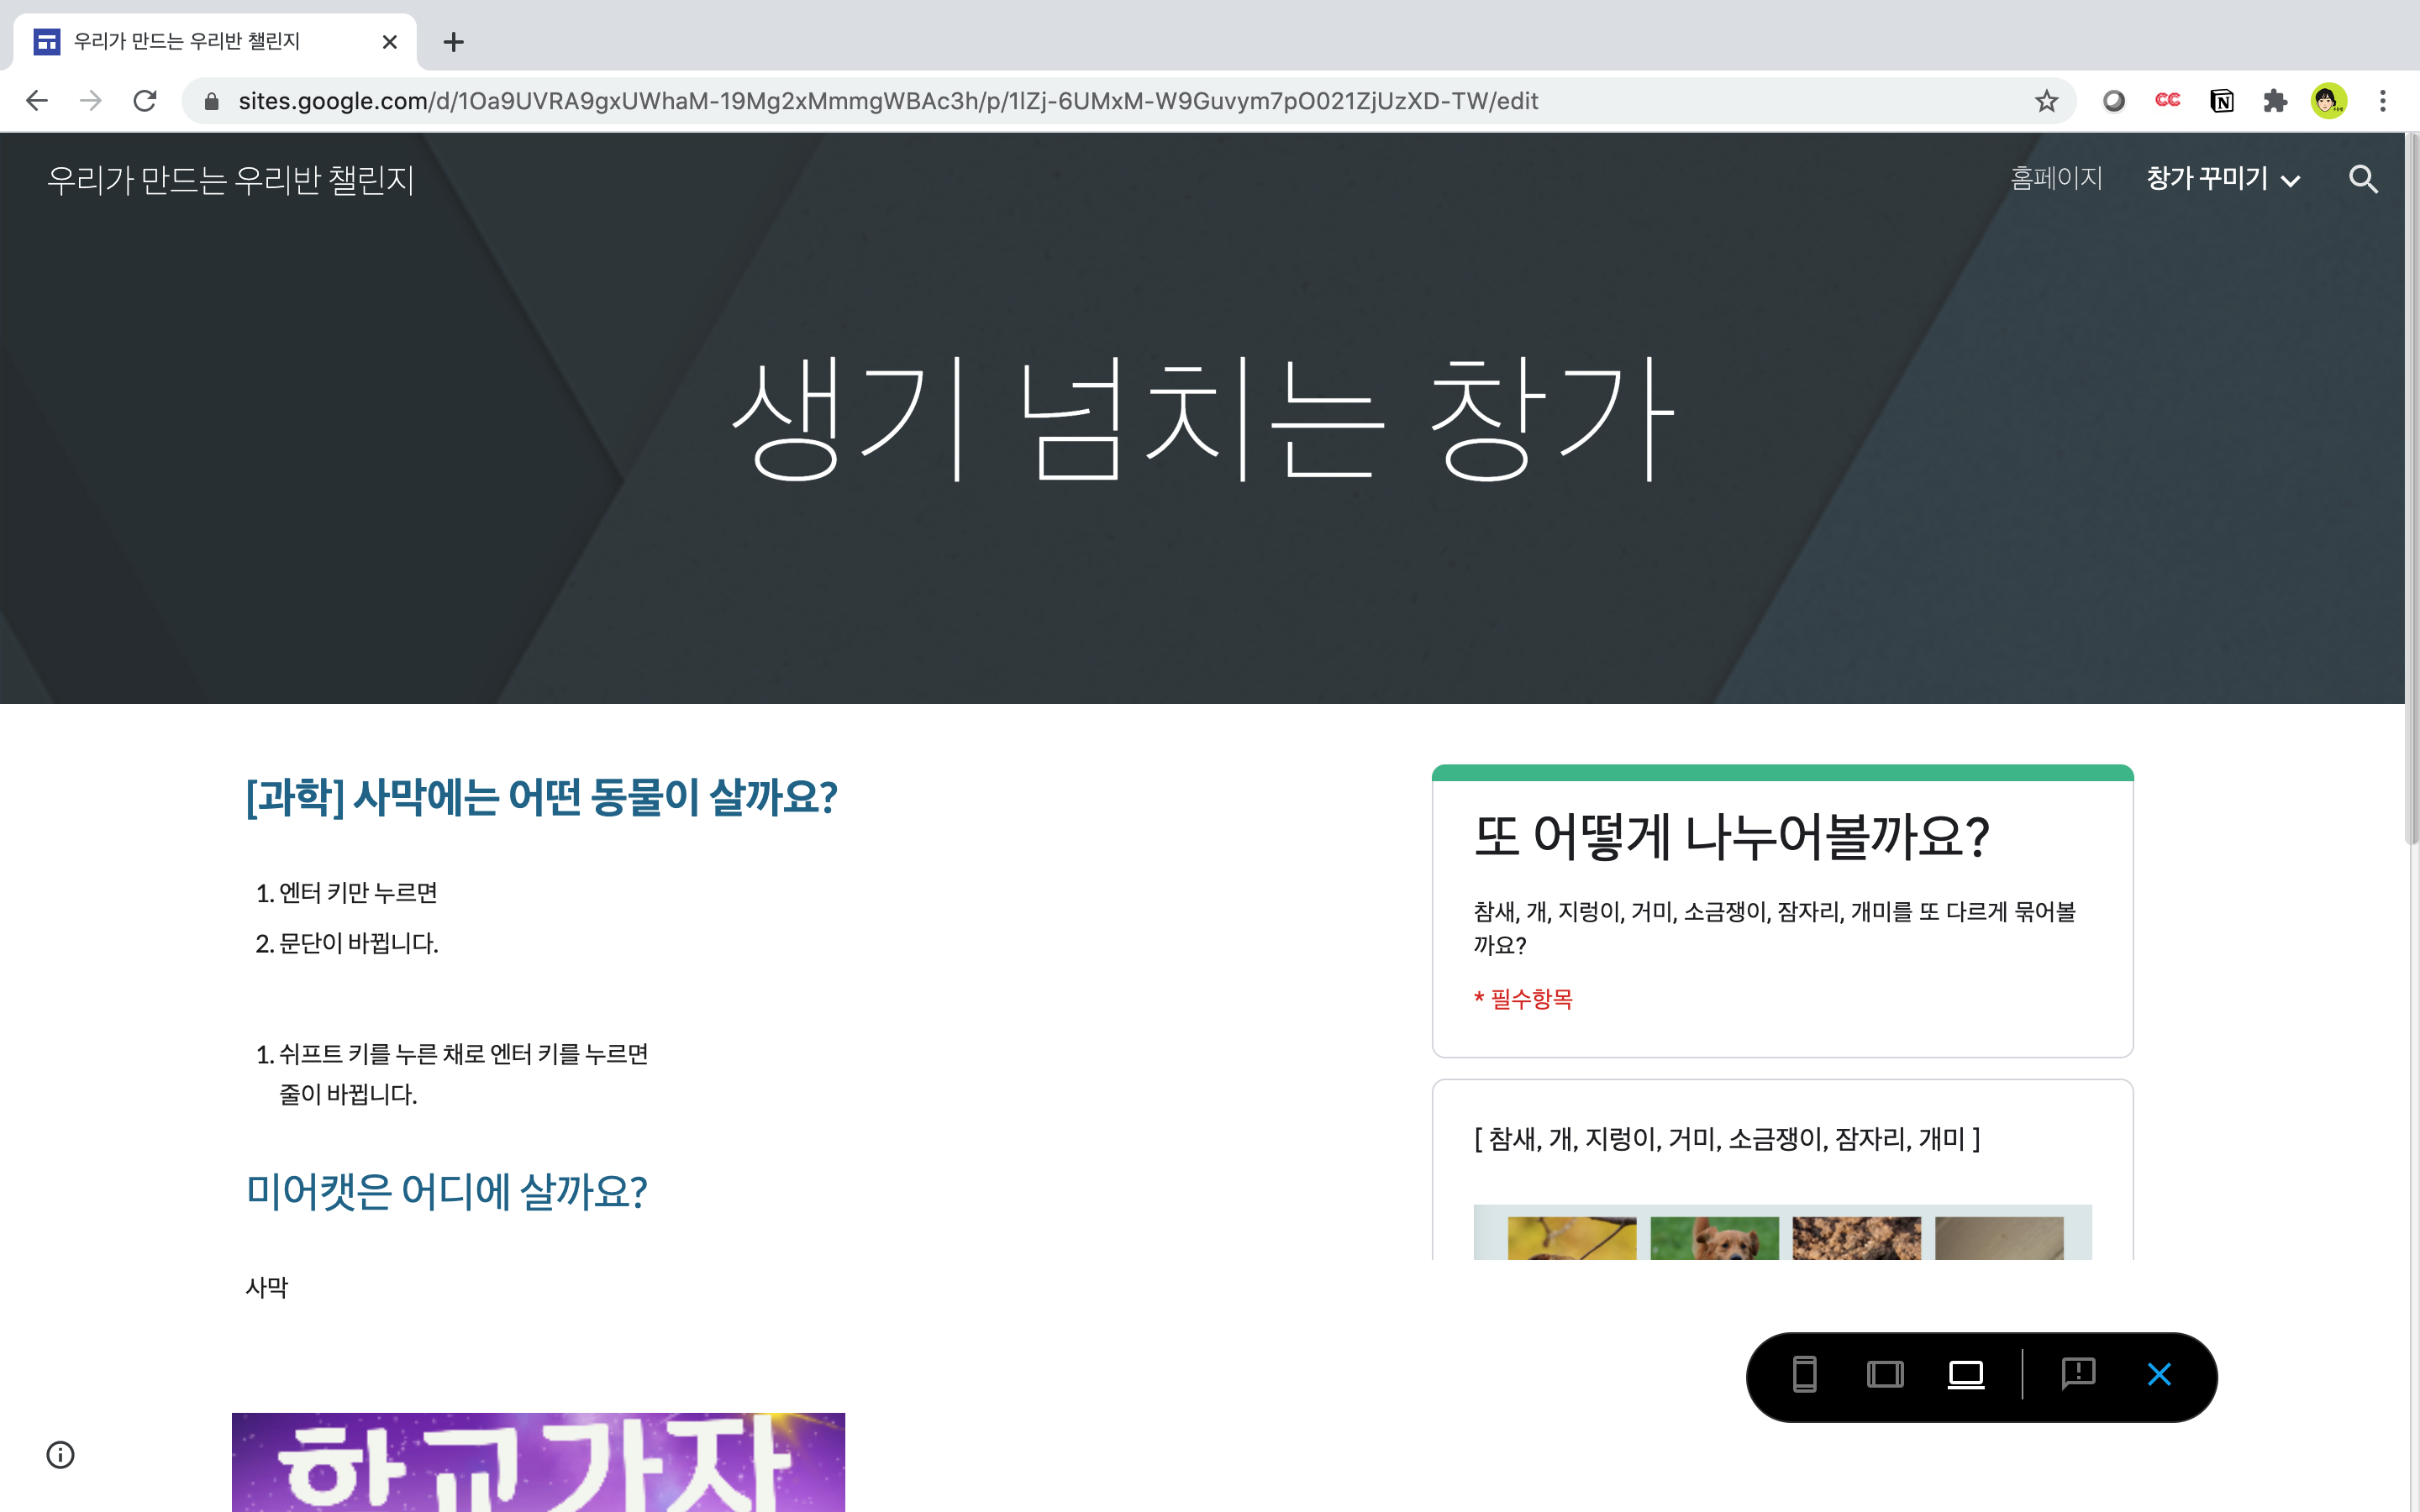This screenshot has height=1512, width=2420.
Task: Bookmark this page with star icon
Action: (2046, 101)
